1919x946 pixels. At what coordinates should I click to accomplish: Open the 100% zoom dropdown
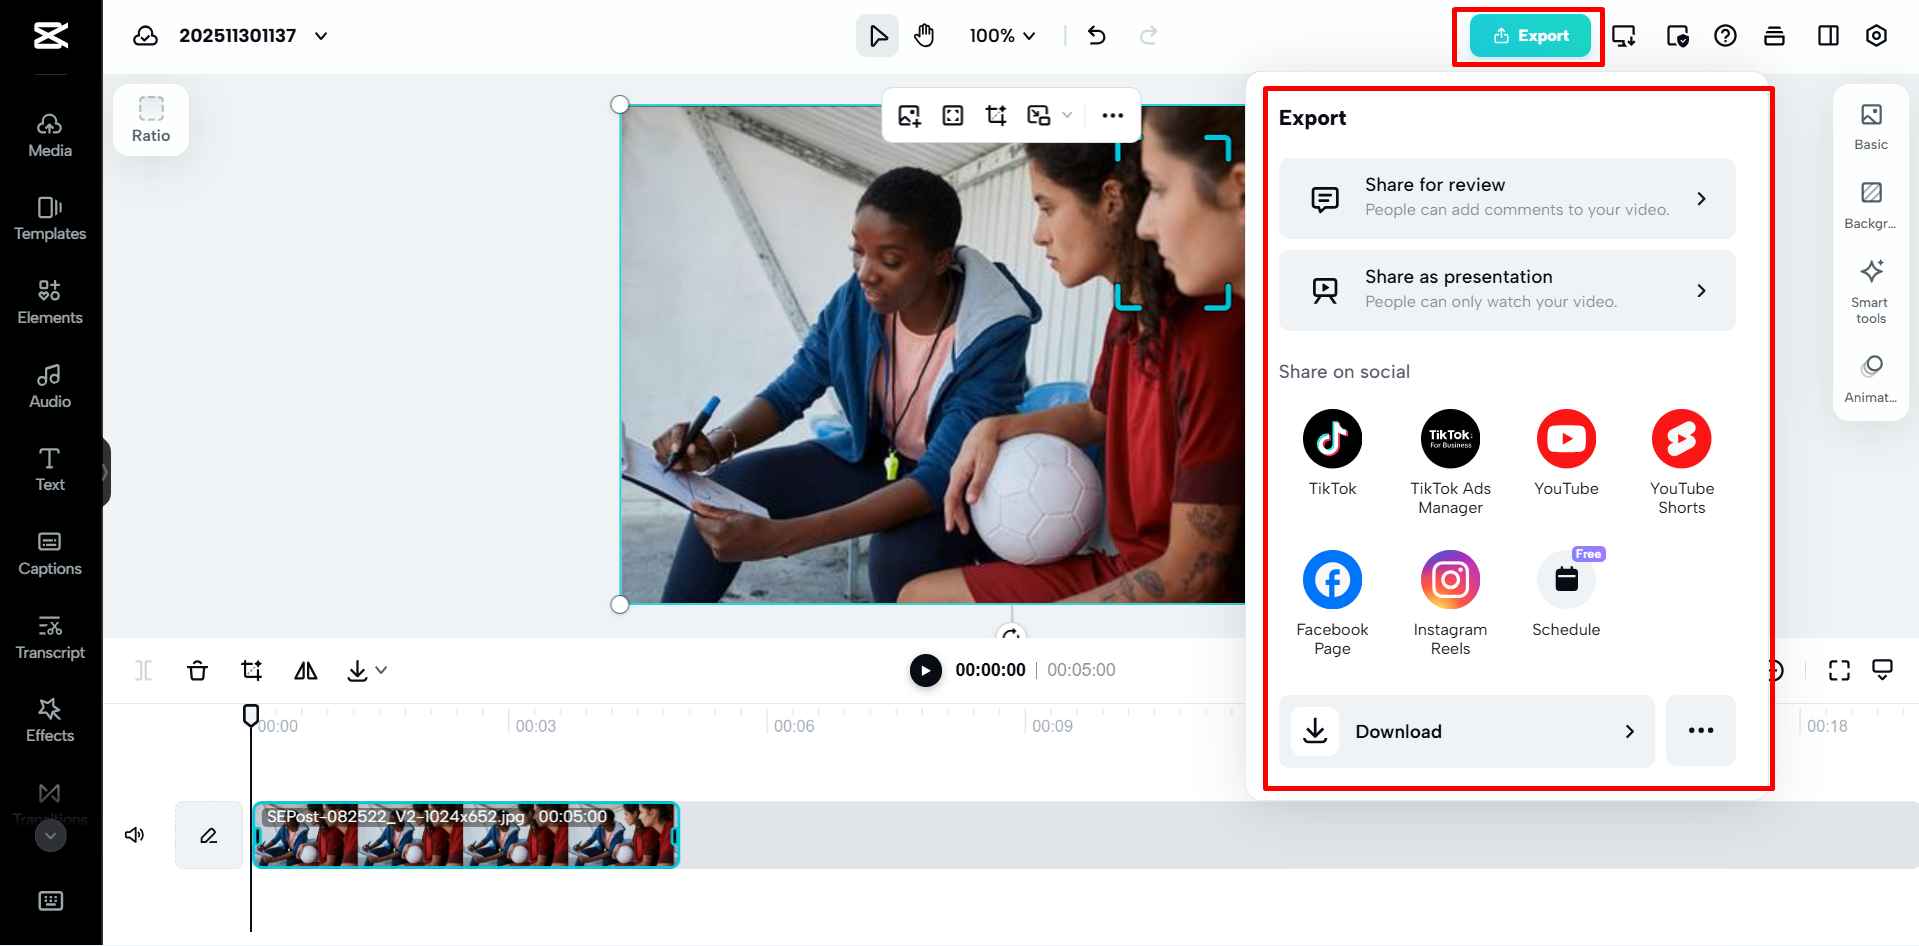click(1002, 36)
